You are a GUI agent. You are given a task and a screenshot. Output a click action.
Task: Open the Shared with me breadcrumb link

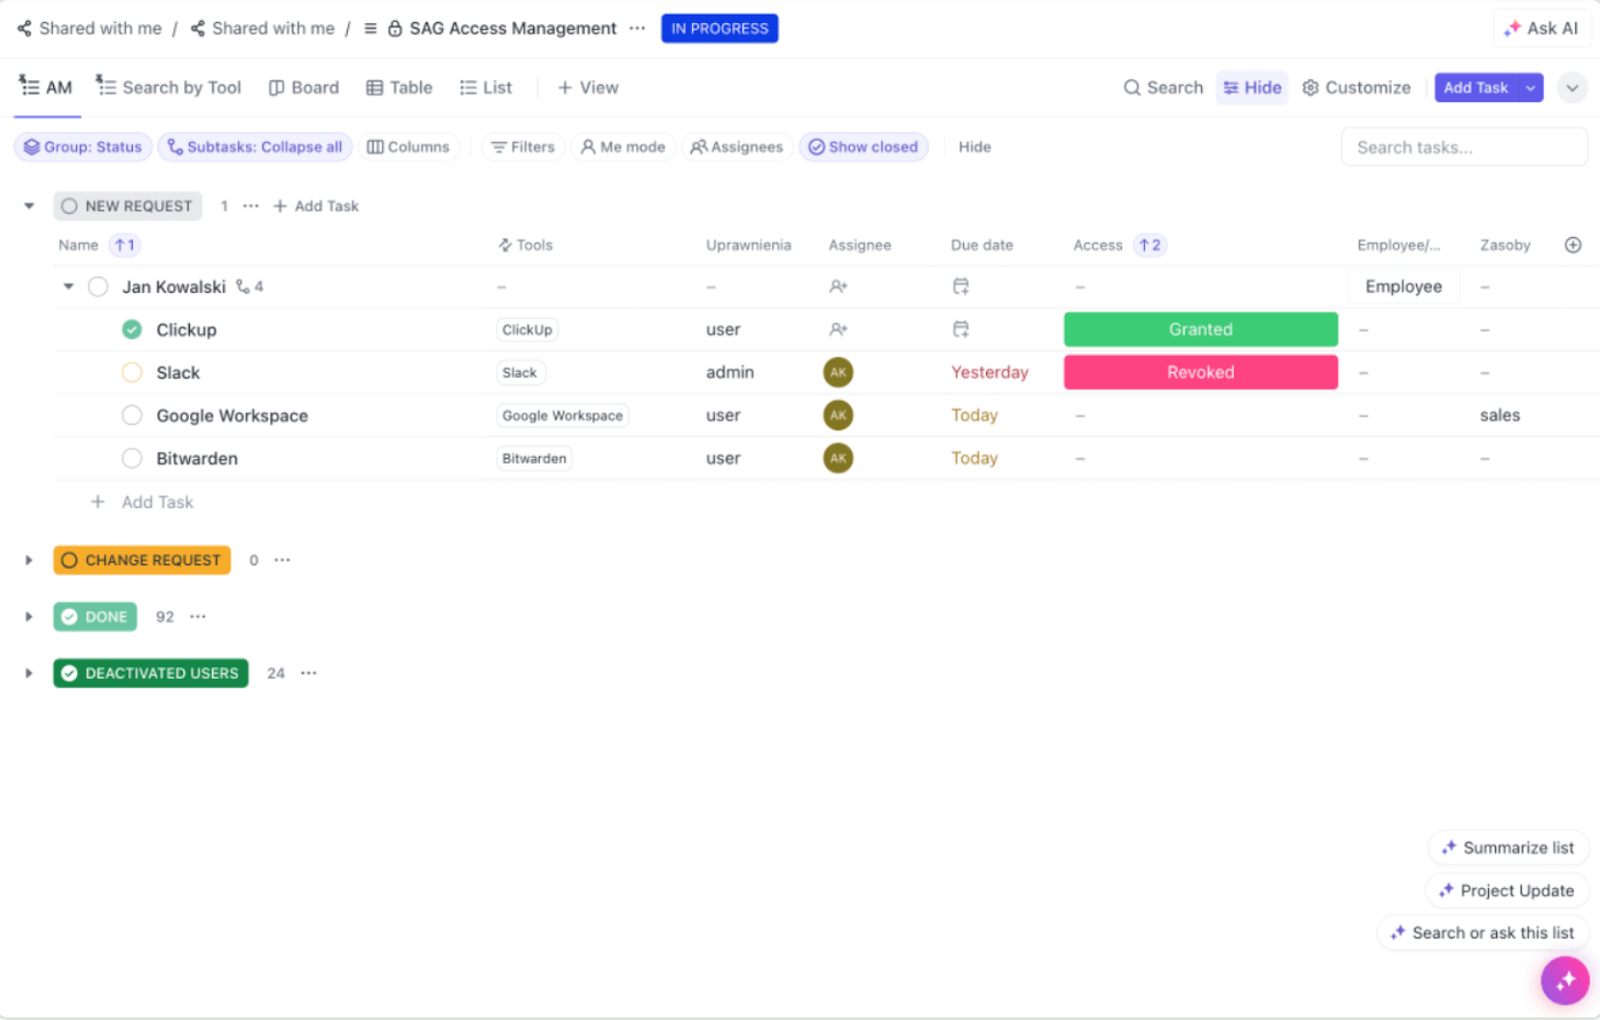(99, 27)
